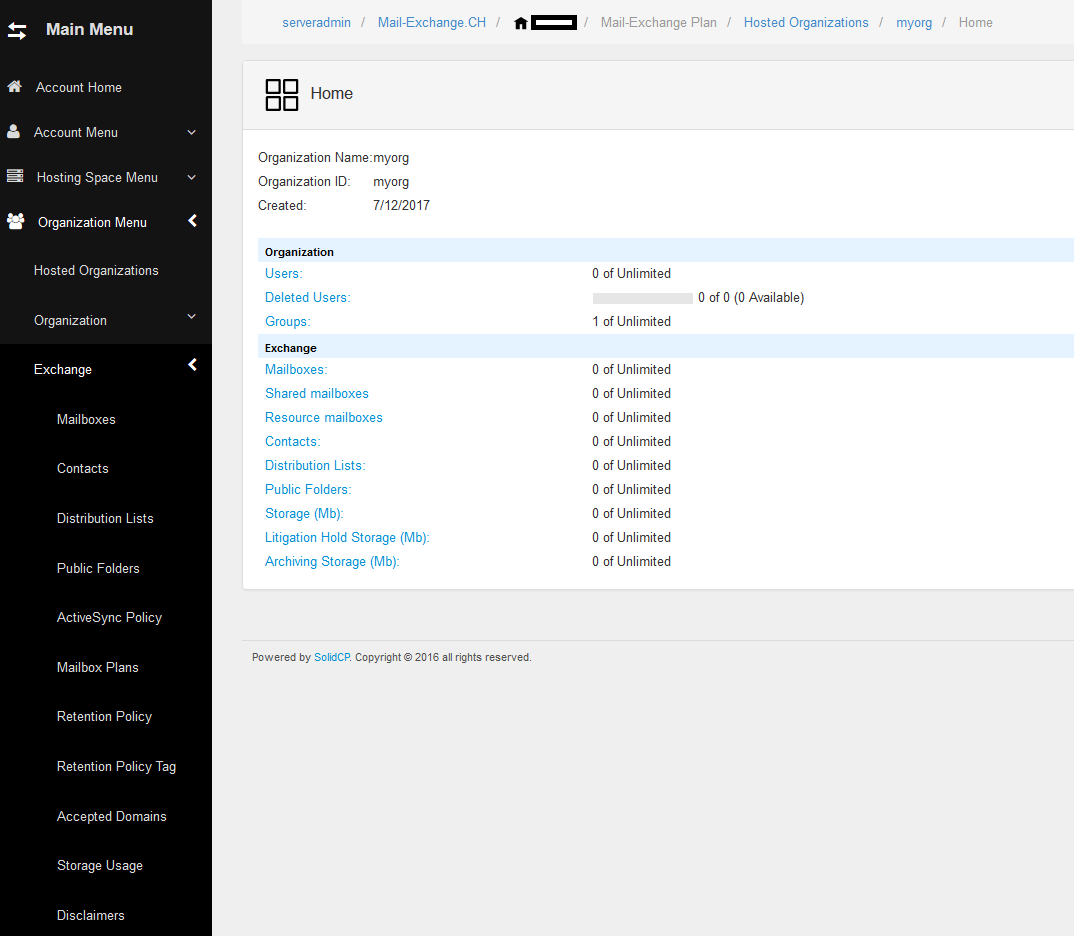This screenshot has height=936, width=1074.
Task: Open Retention Policy in the sidebar
Action: [104, 717]
